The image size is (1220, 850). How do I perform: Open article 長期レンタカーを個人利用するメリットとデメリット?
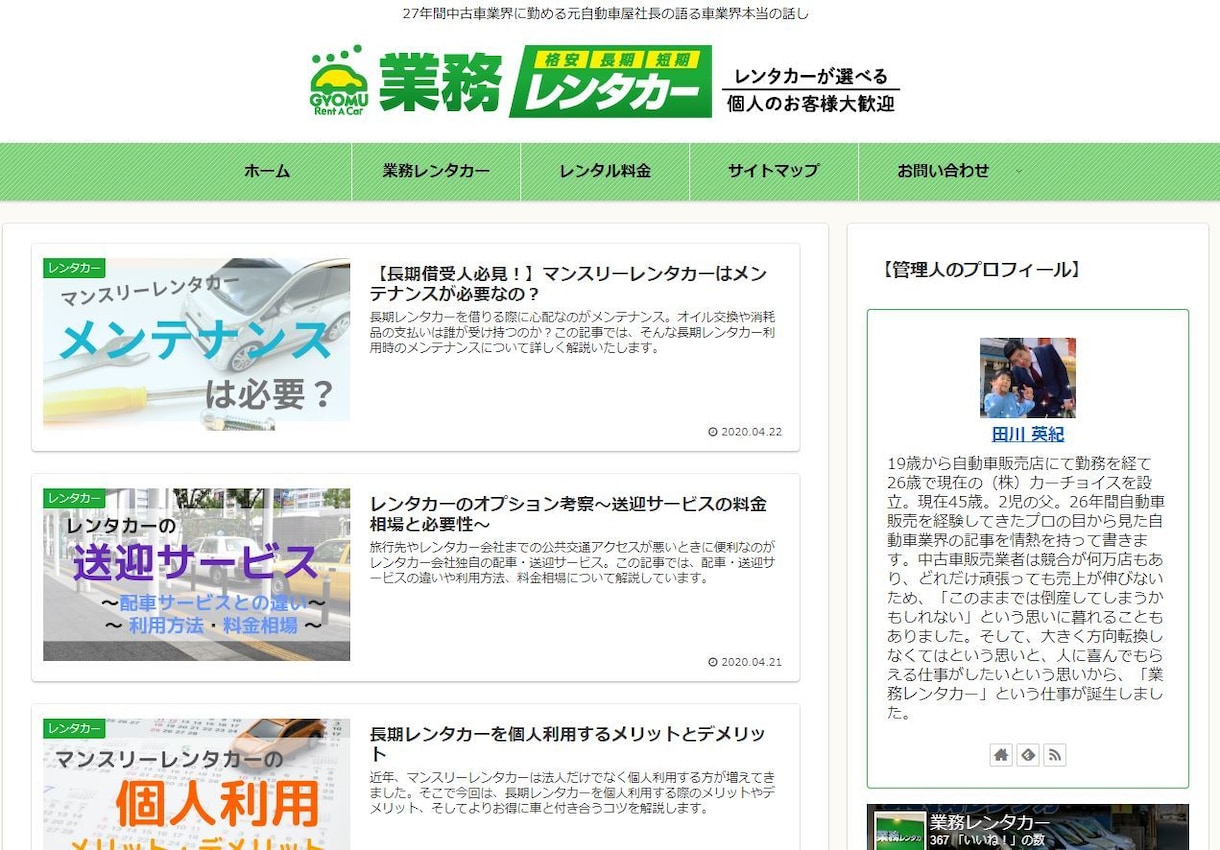click(x=569, y=744)
